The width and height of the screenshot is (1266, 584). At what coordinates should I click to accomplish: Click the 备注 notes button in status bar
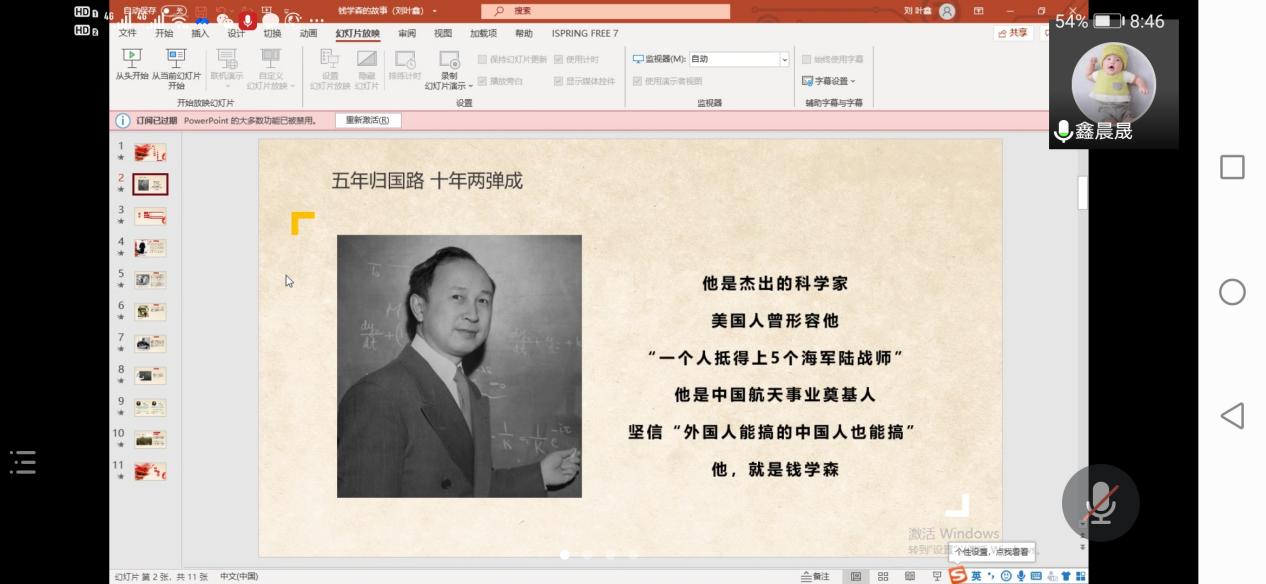(x=816, y=576)
